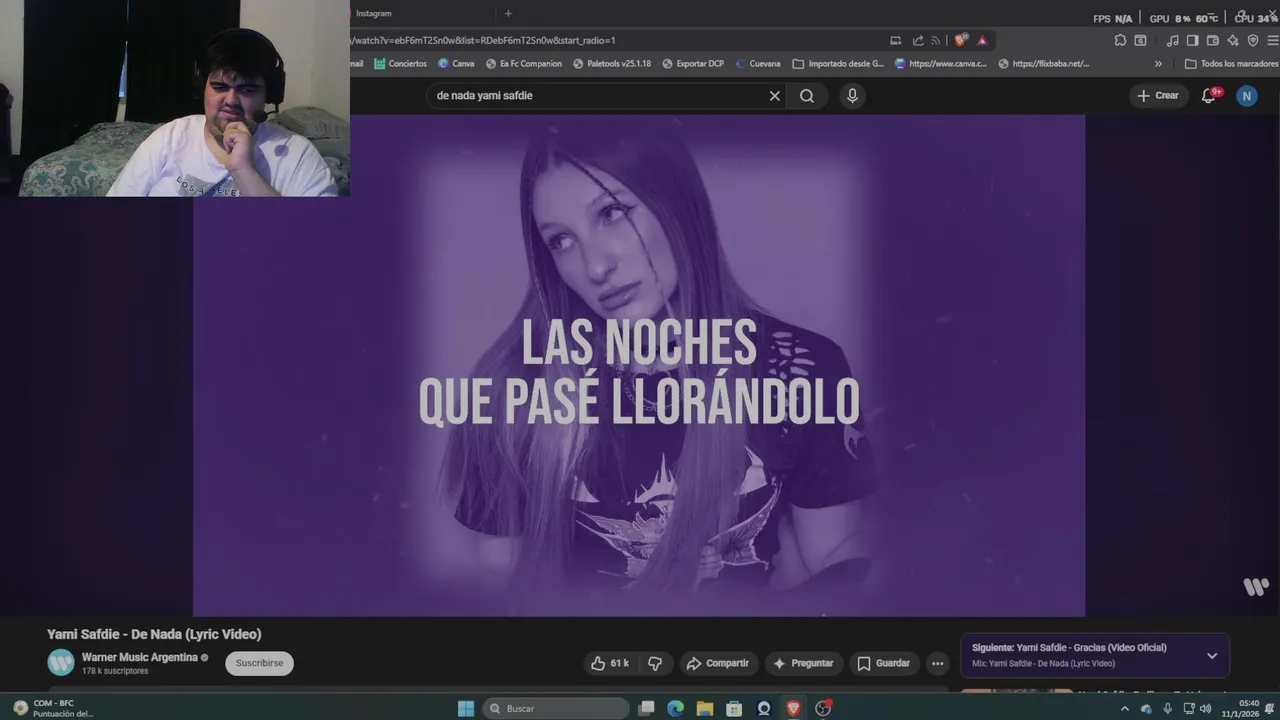Viewport: 1280px width, 720px height.
Task: Open the account avatar menu
Action: [x=1246, y=95]
